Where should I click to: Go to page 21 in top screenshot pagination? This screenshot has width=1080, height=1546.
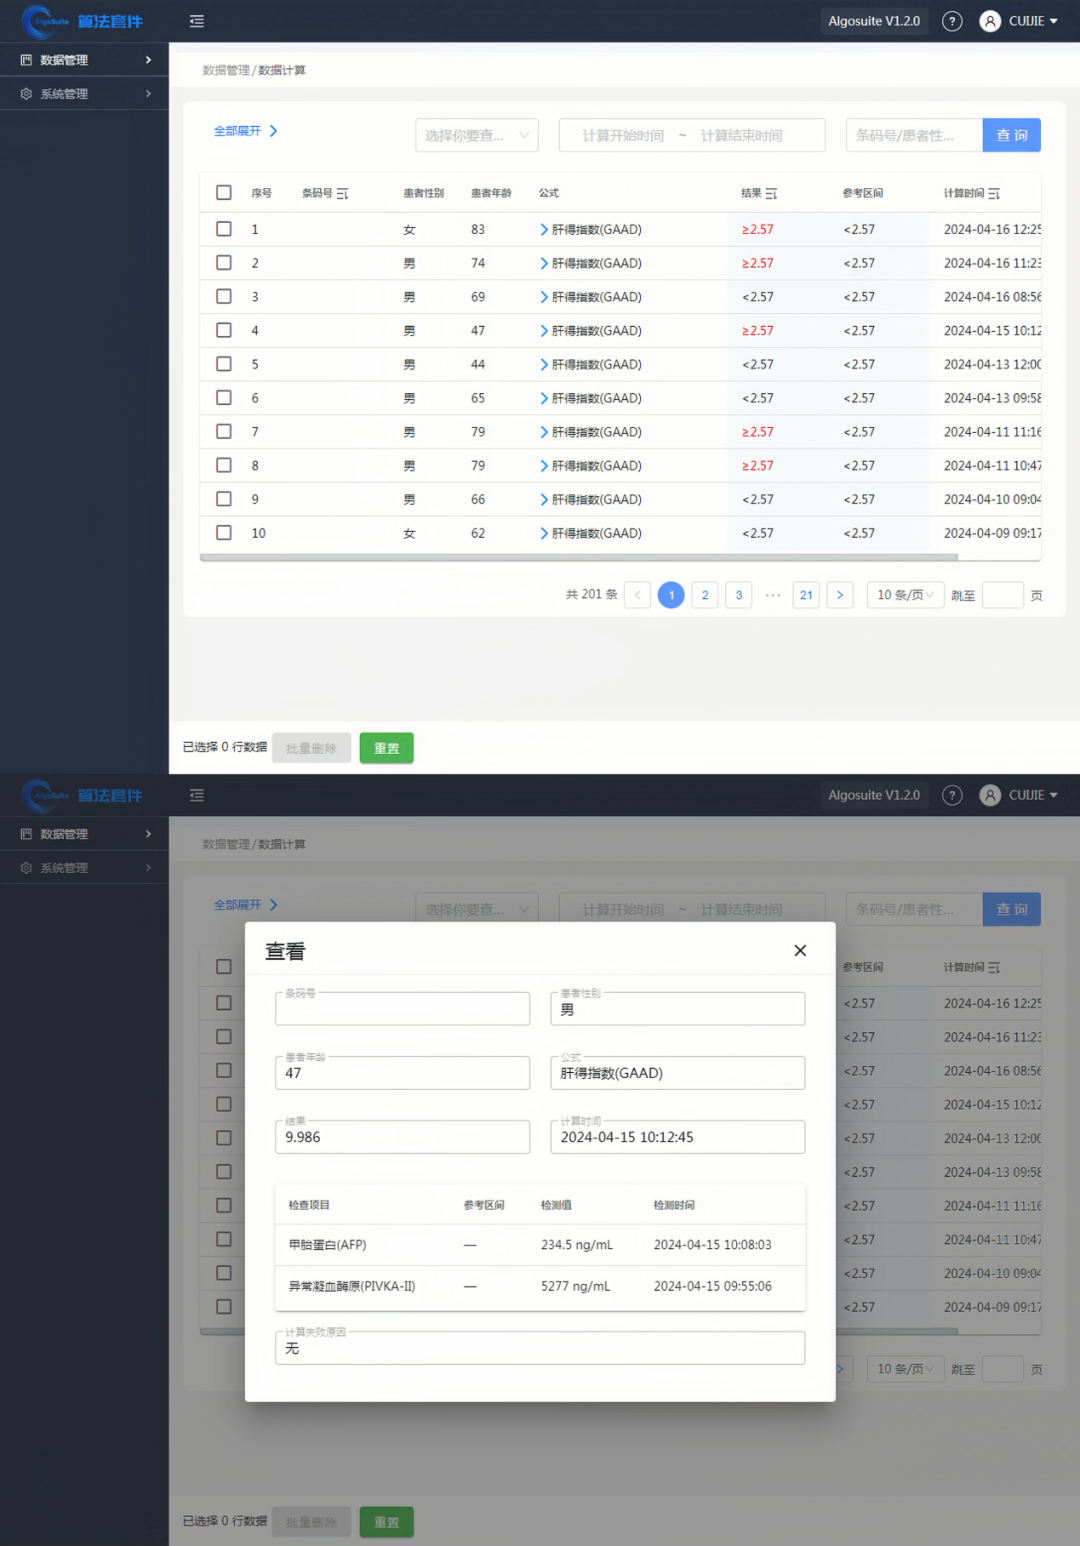click(x=806, y=595)
